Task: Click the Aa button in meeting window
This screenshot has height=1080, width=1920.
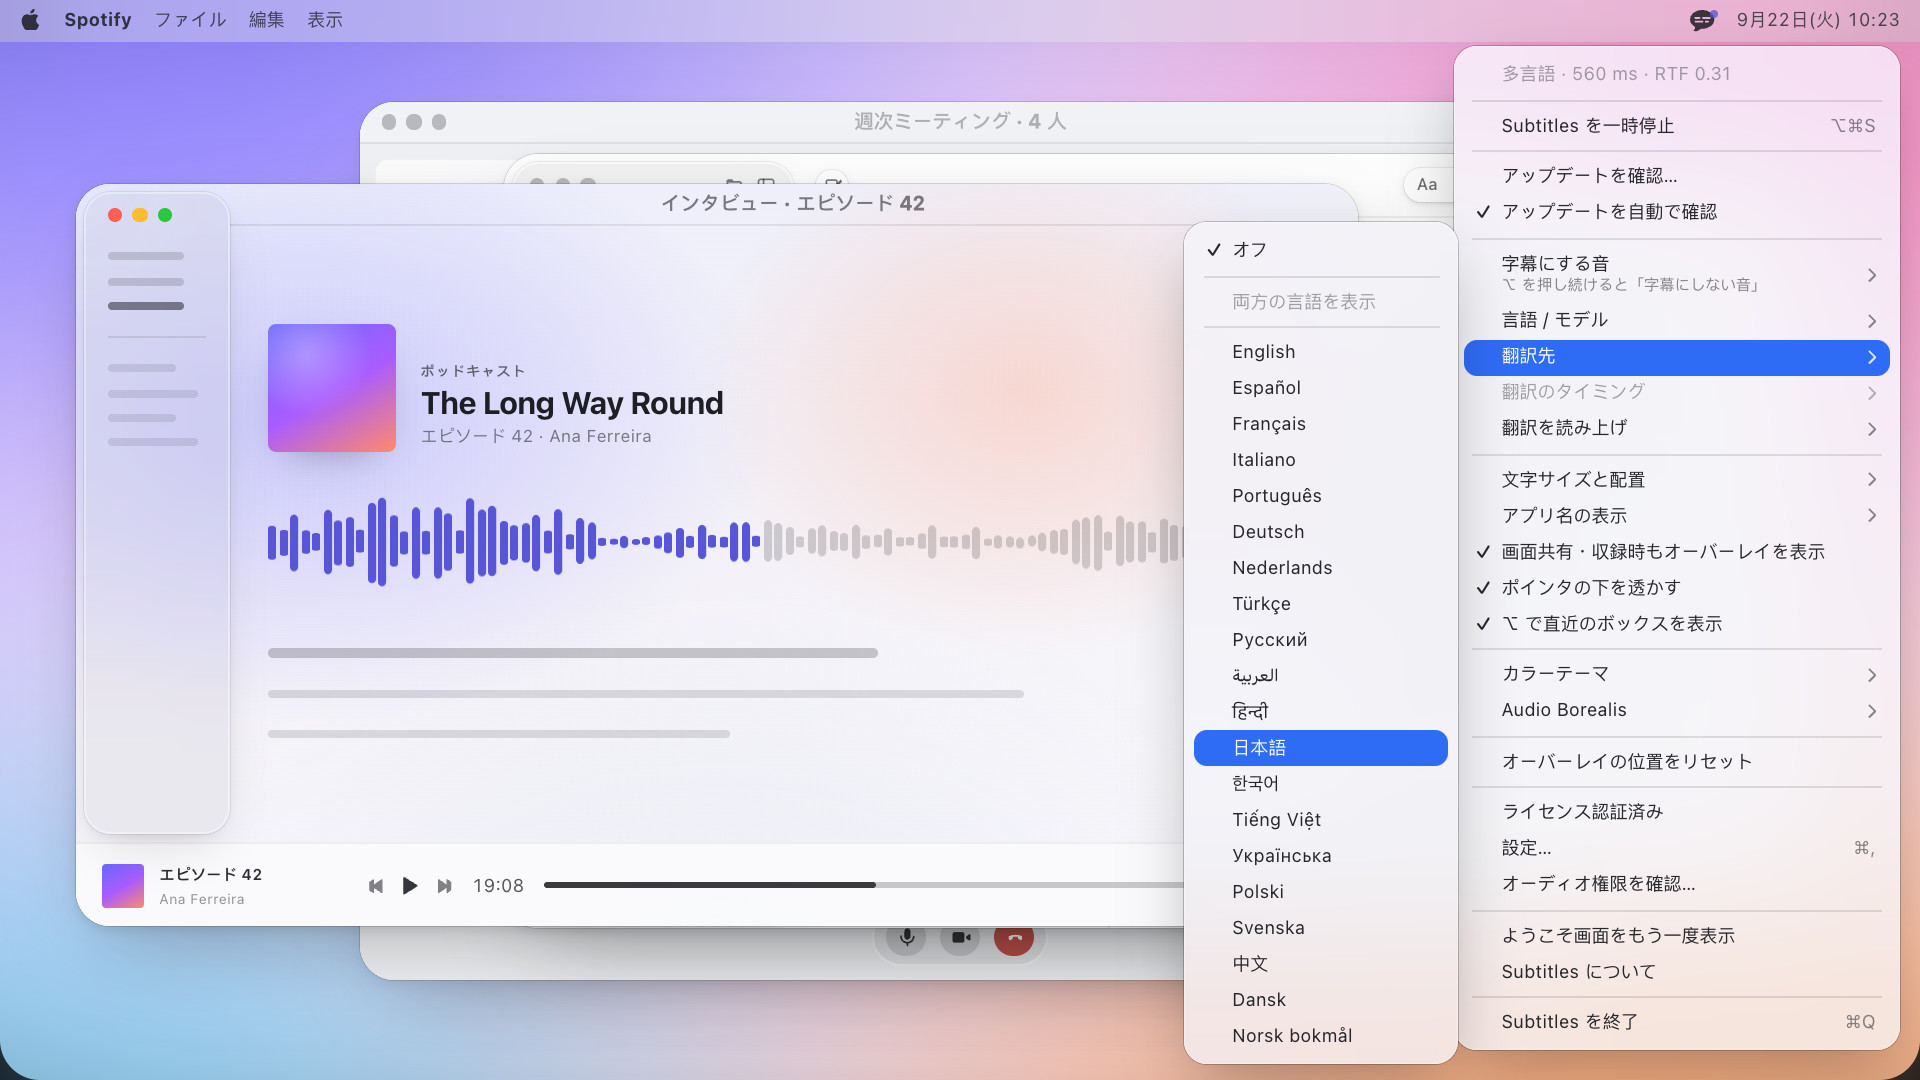Action: coord(1427,185)
